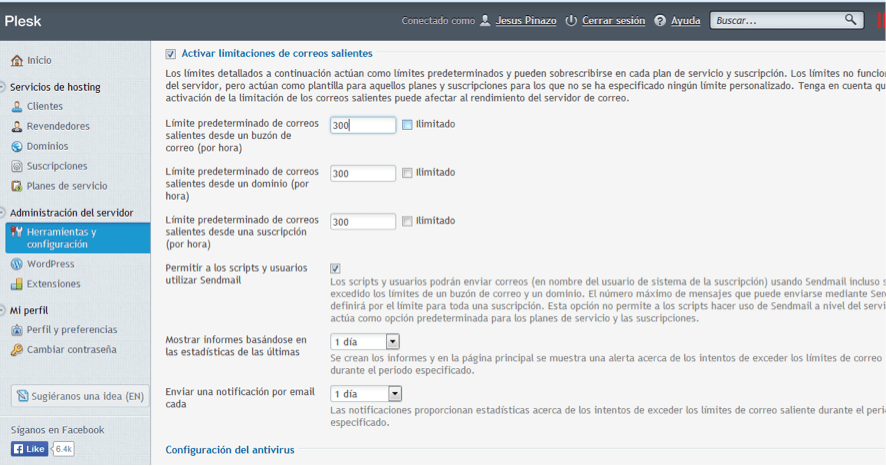This screenshot has height=466, width=886.
Task: Click the Sugiéranos una idea (EN) button
Action: tap(80, 396)
